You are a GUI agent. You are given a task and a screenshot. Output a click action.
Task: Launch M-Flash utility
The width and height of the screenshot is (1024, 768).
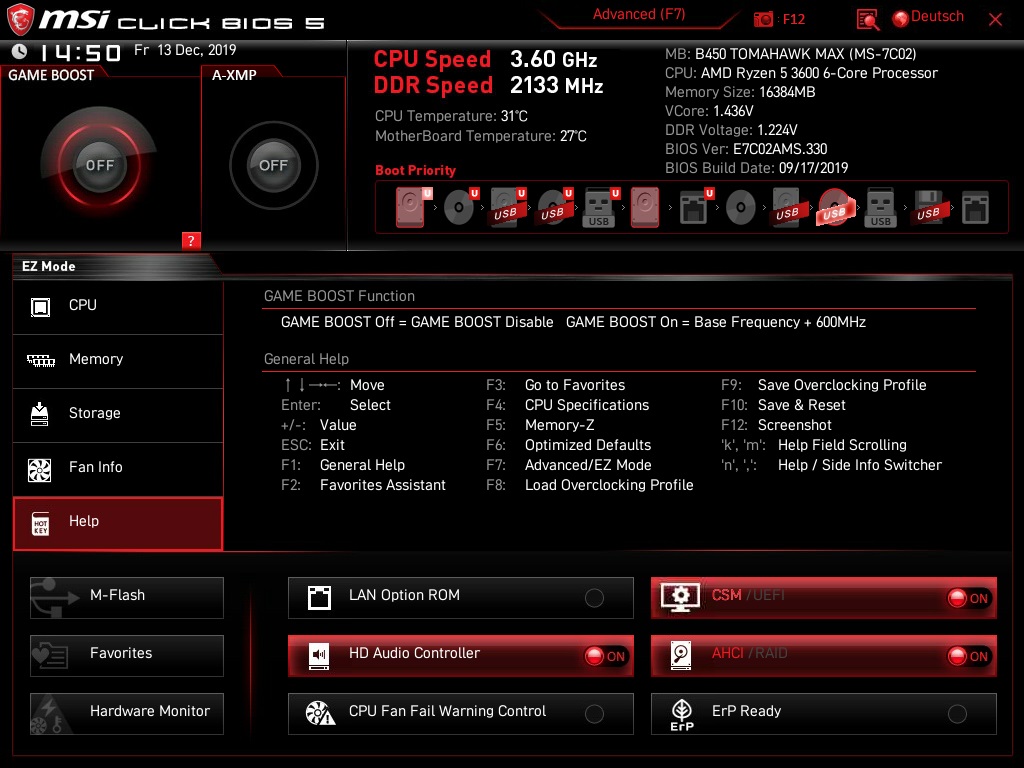tap(127, 598)
